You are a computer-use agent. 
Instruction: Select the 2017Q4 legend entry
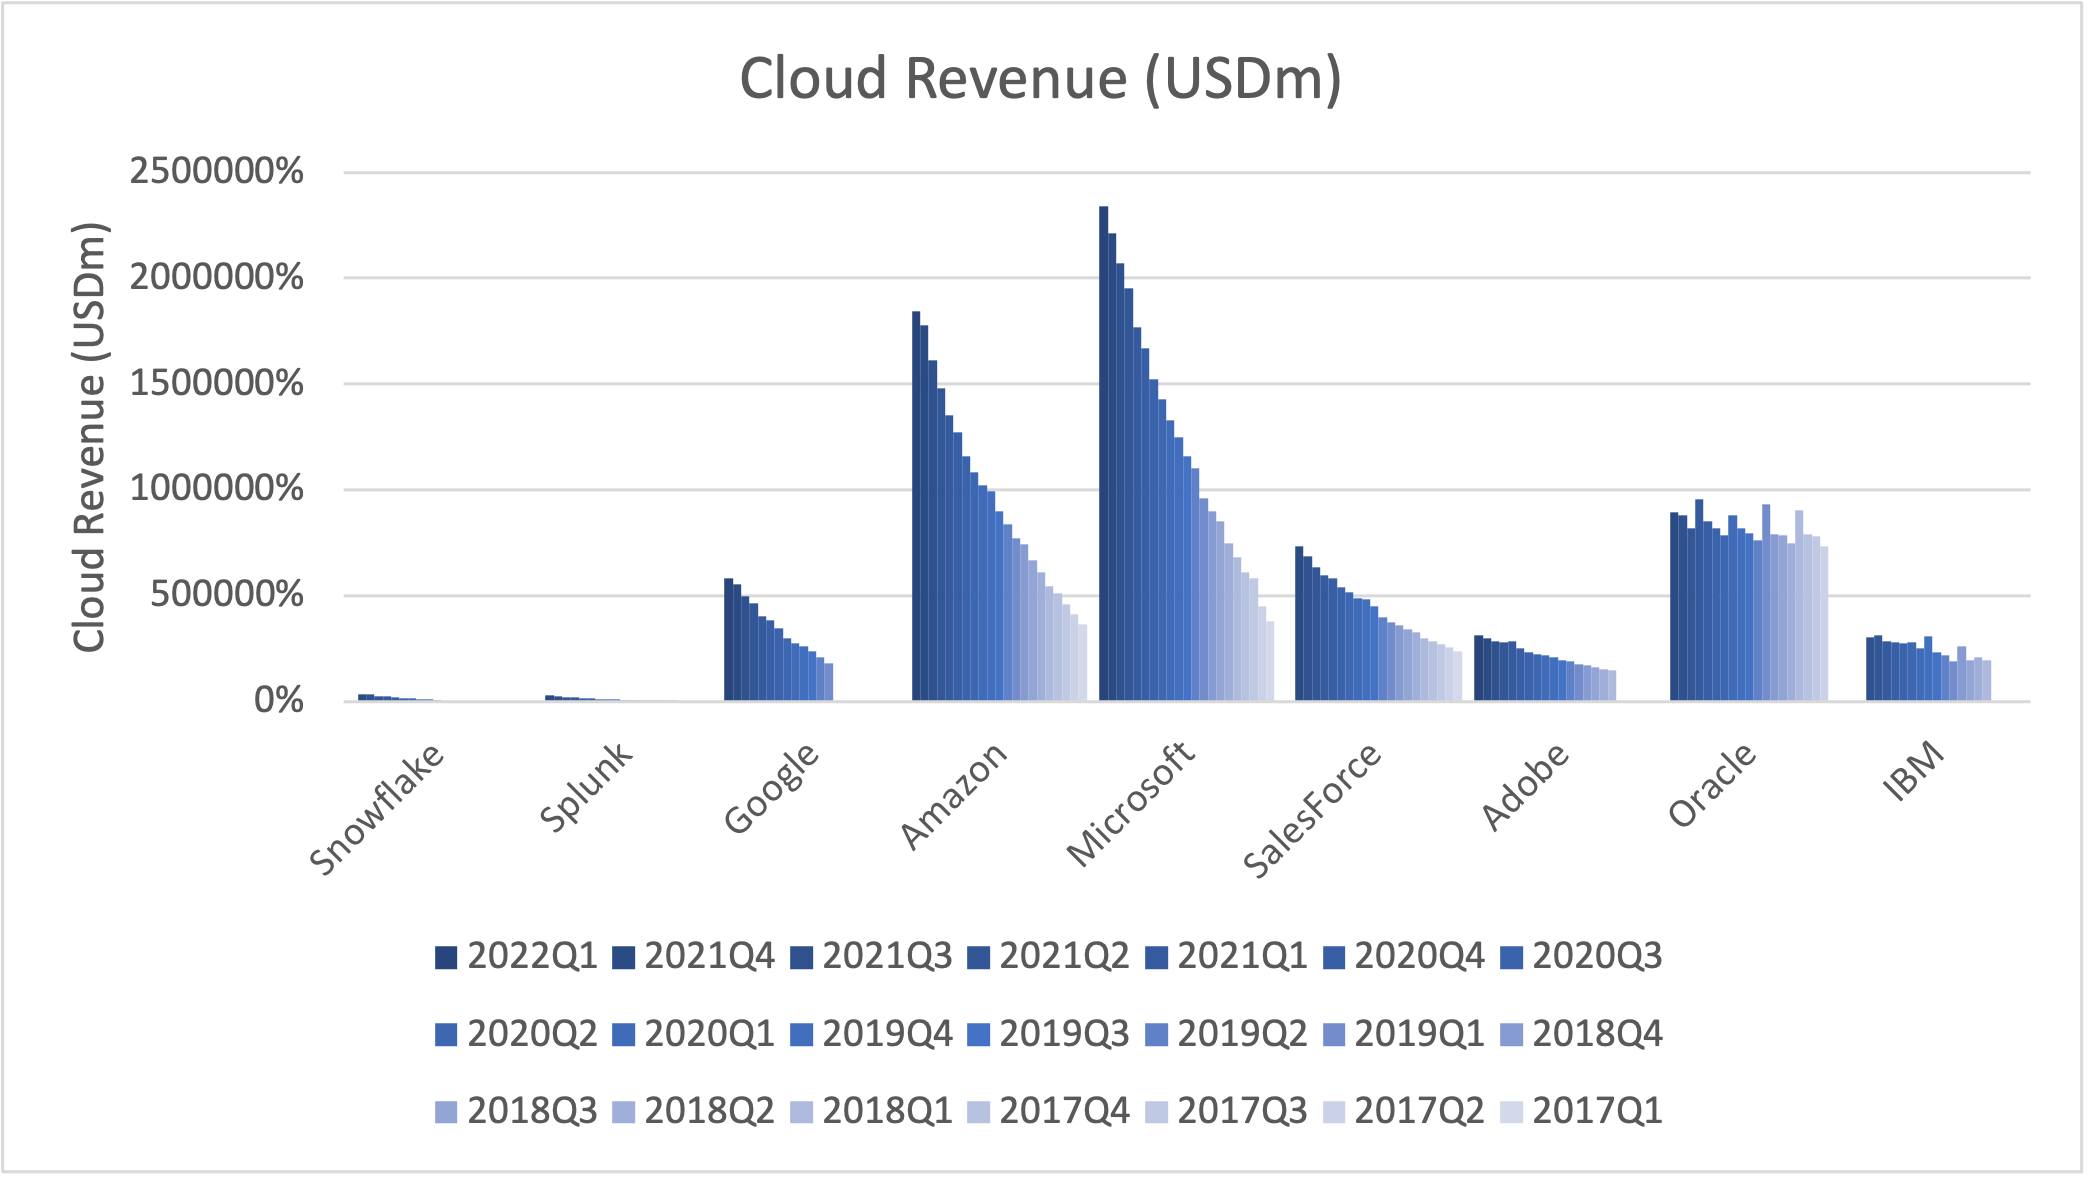pyautogui.click(x=1048, y=1111)
